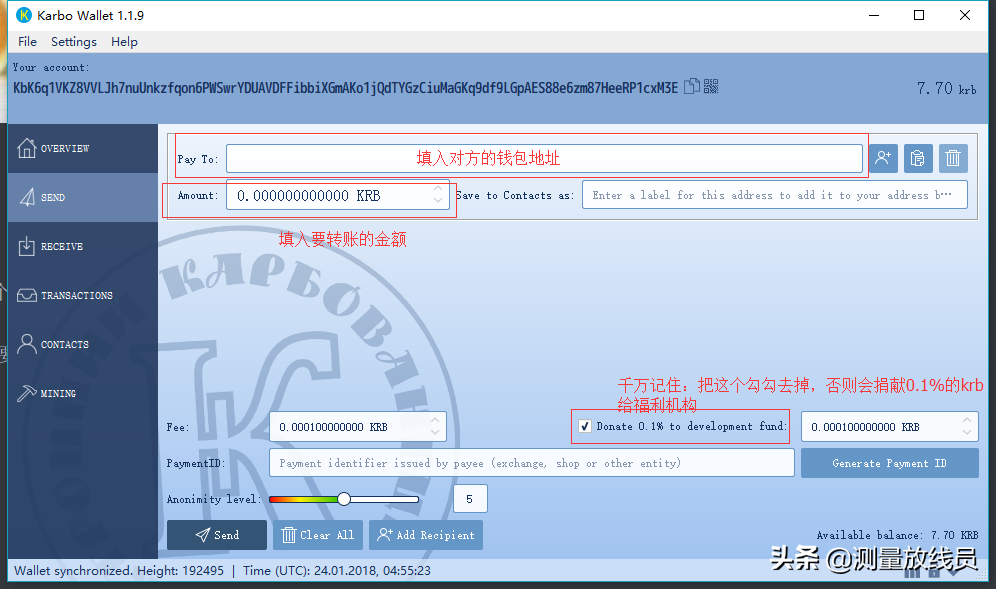Click the Karbo logo in the title bar
The width and height of the screenshot is (996, 589).
[24, 15]
